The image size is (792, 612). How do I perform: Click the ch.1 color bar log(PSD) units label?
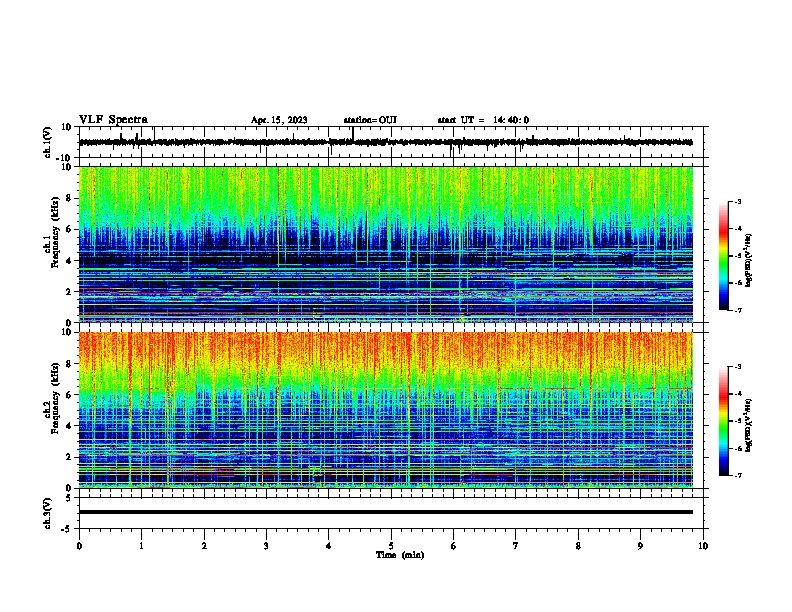pos(749,260)
